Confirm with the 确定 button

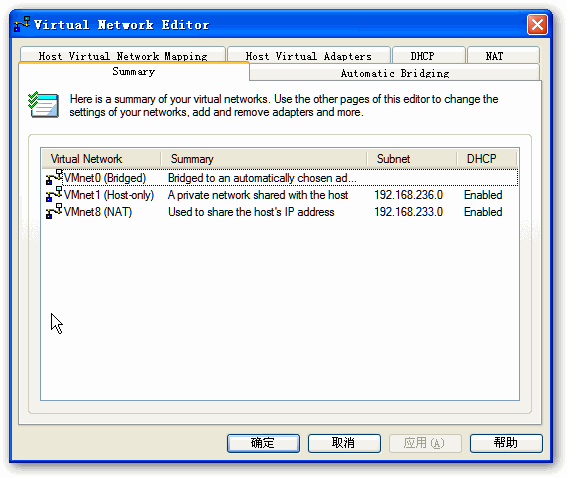click(x=263, y=443)
